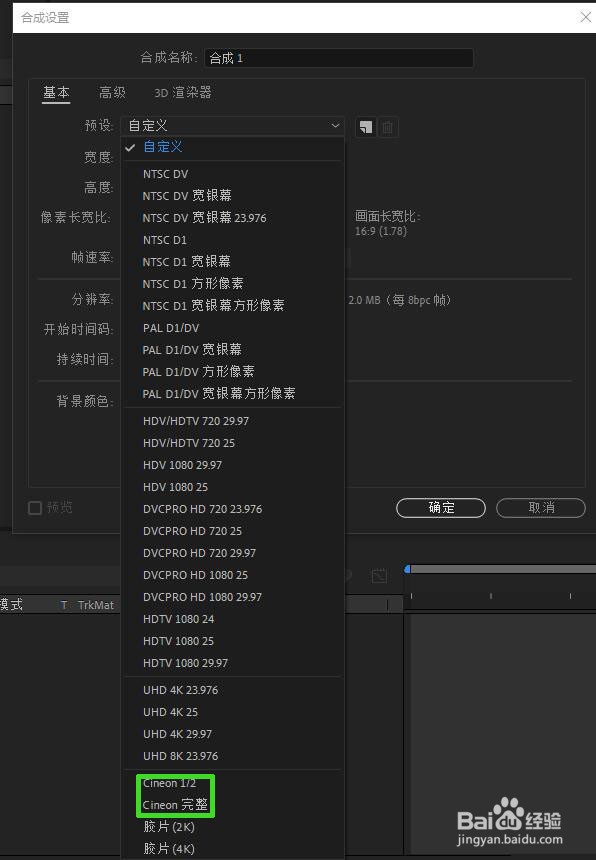Open the 高级 tab
This screenshot has width=596, height=860.
(112, 92)
